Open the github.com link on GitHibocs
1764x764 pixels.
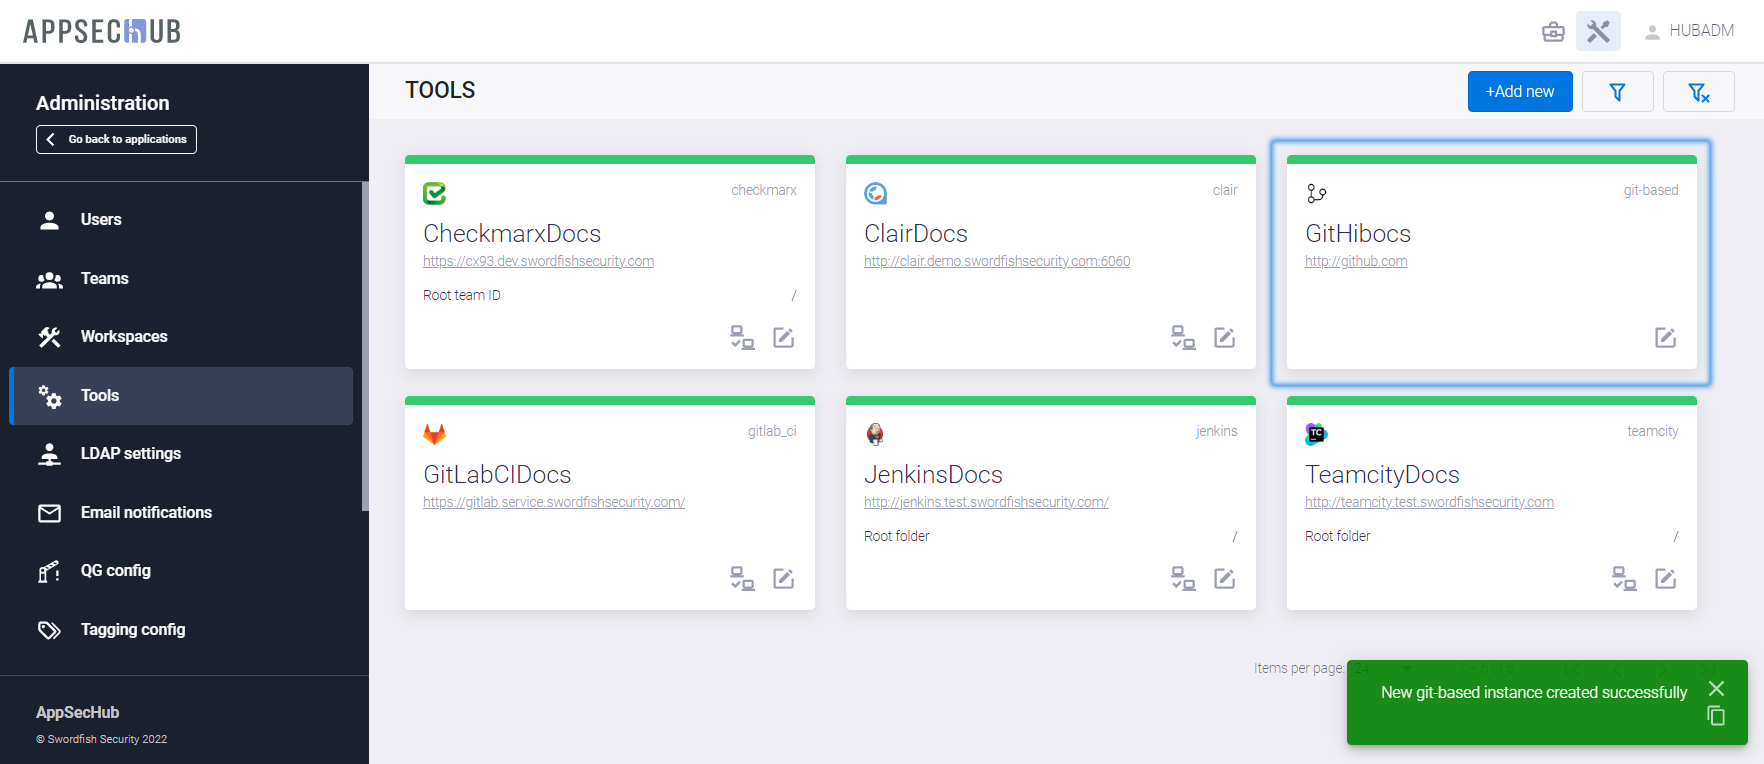tap(1355, 262)
